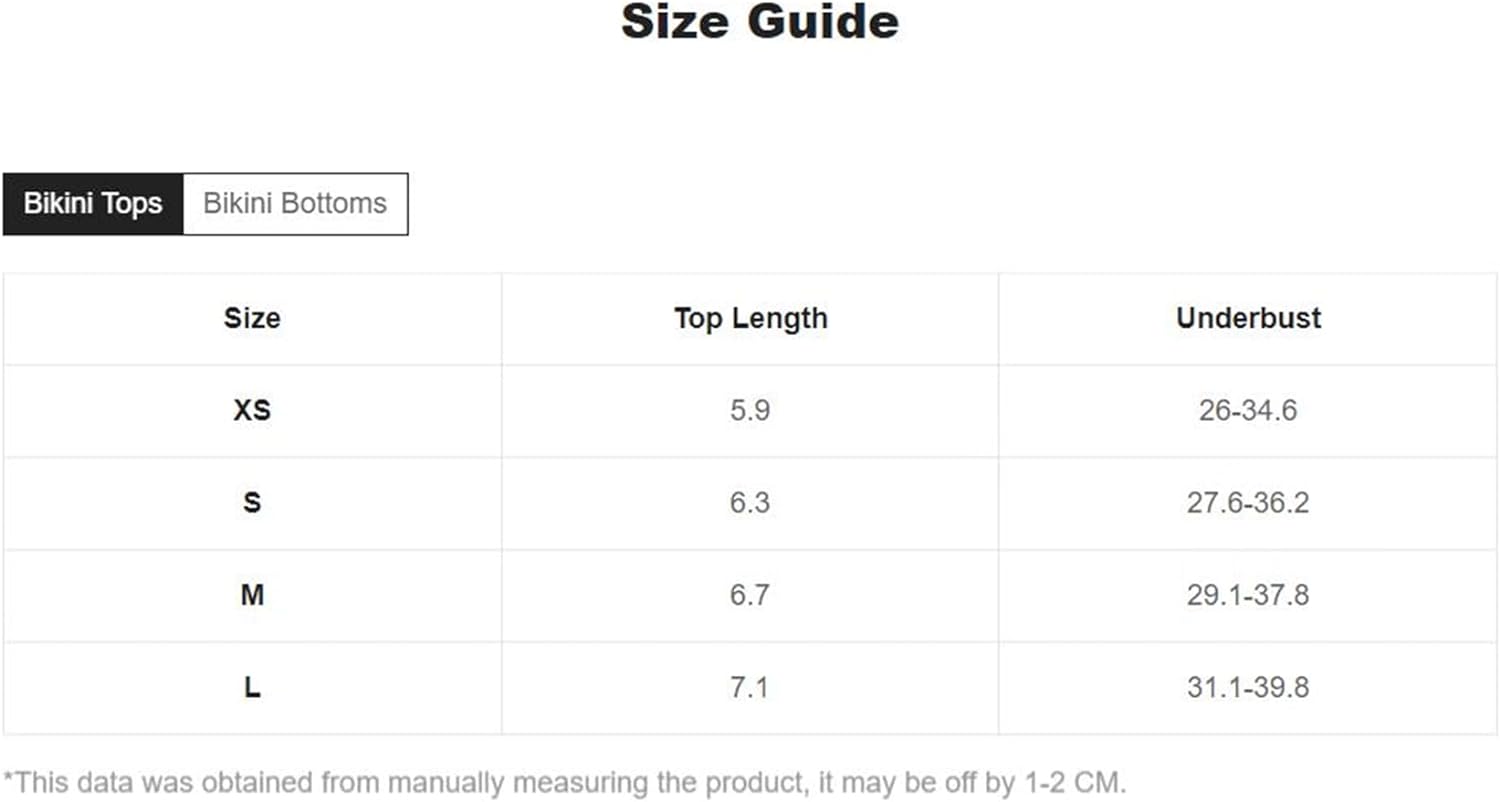Click the 26-34.6 underbust cell
Viewport: 1500px width, 802px height.
[x=1248, y=411]
